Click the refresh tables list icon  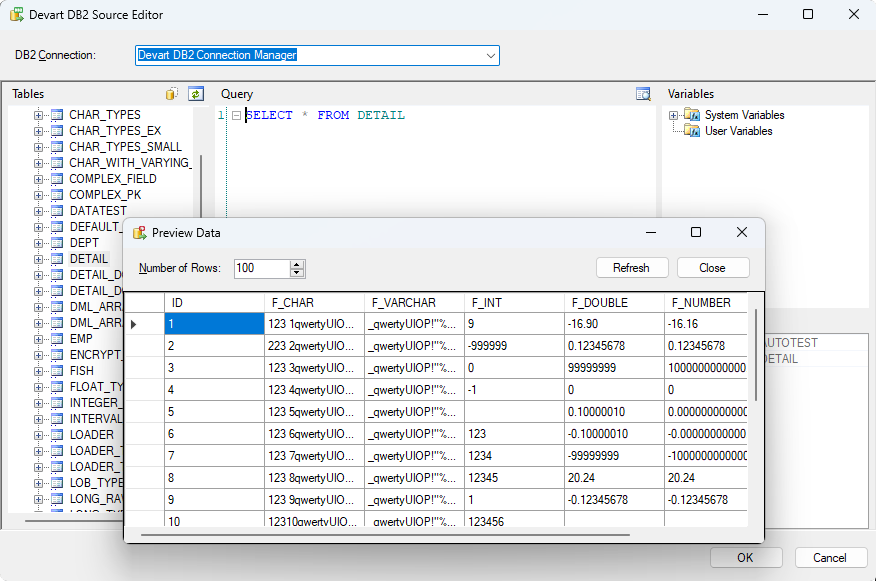point(196,94)
